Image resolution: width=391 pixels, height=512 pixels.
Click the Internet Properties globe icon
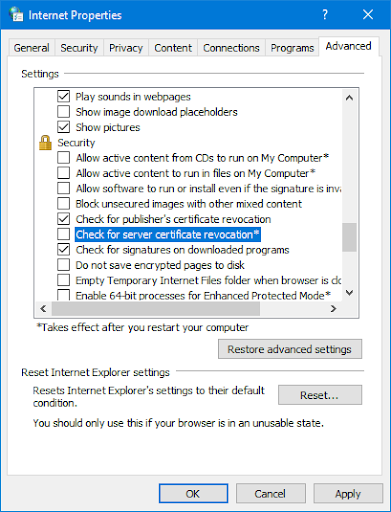click(x=16, y=14)
